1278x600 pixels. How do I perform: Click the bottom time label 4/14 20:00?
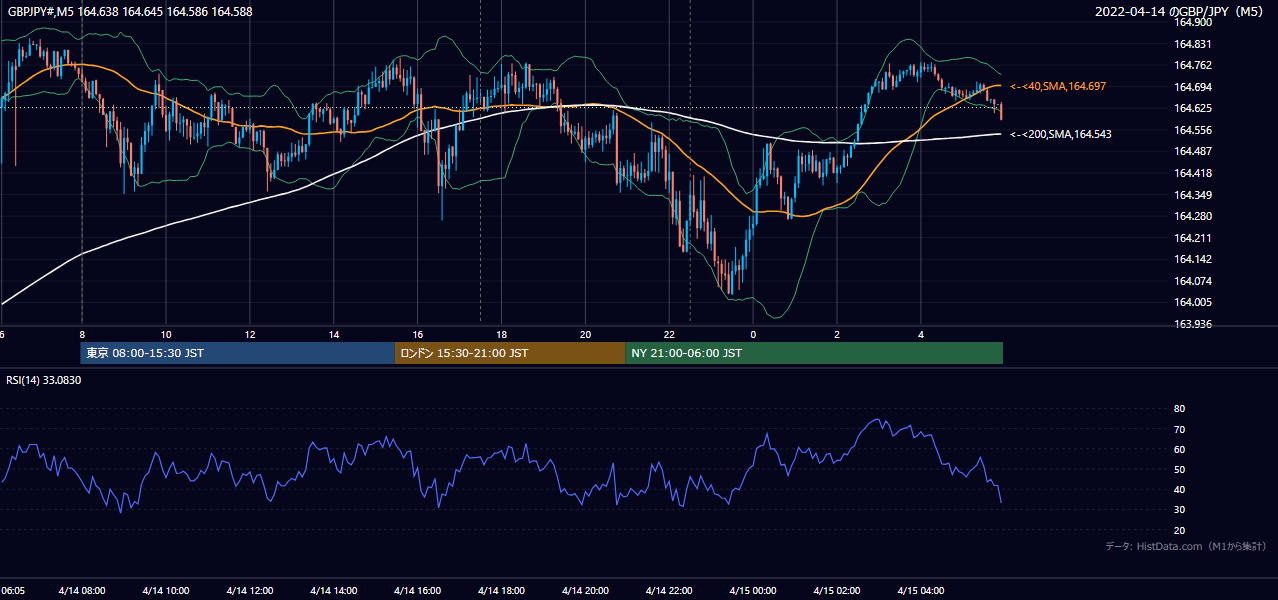point(585,591)
